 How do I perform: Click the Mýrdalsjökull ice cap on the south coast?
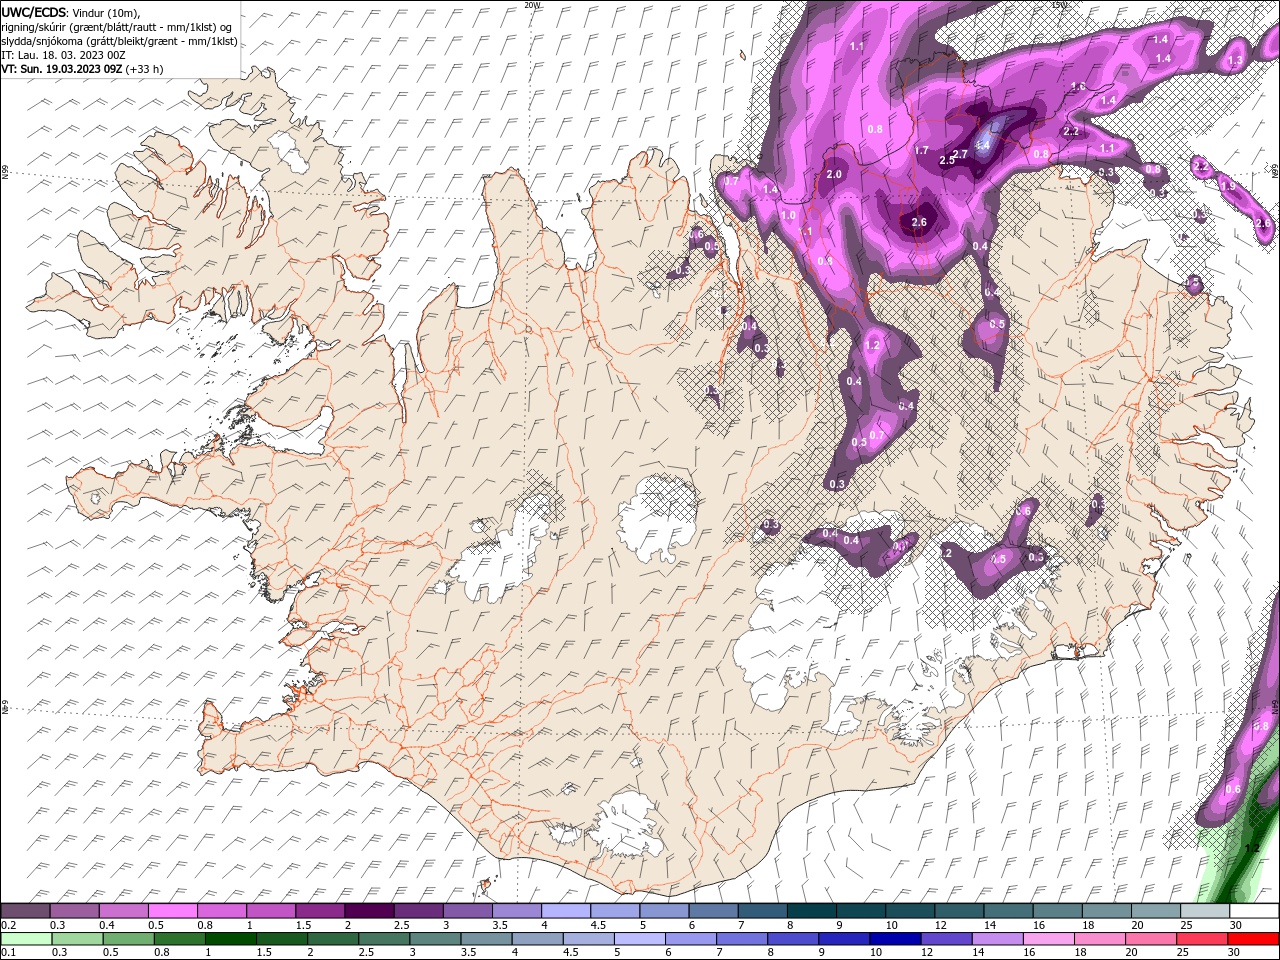[x=625, y=825]
